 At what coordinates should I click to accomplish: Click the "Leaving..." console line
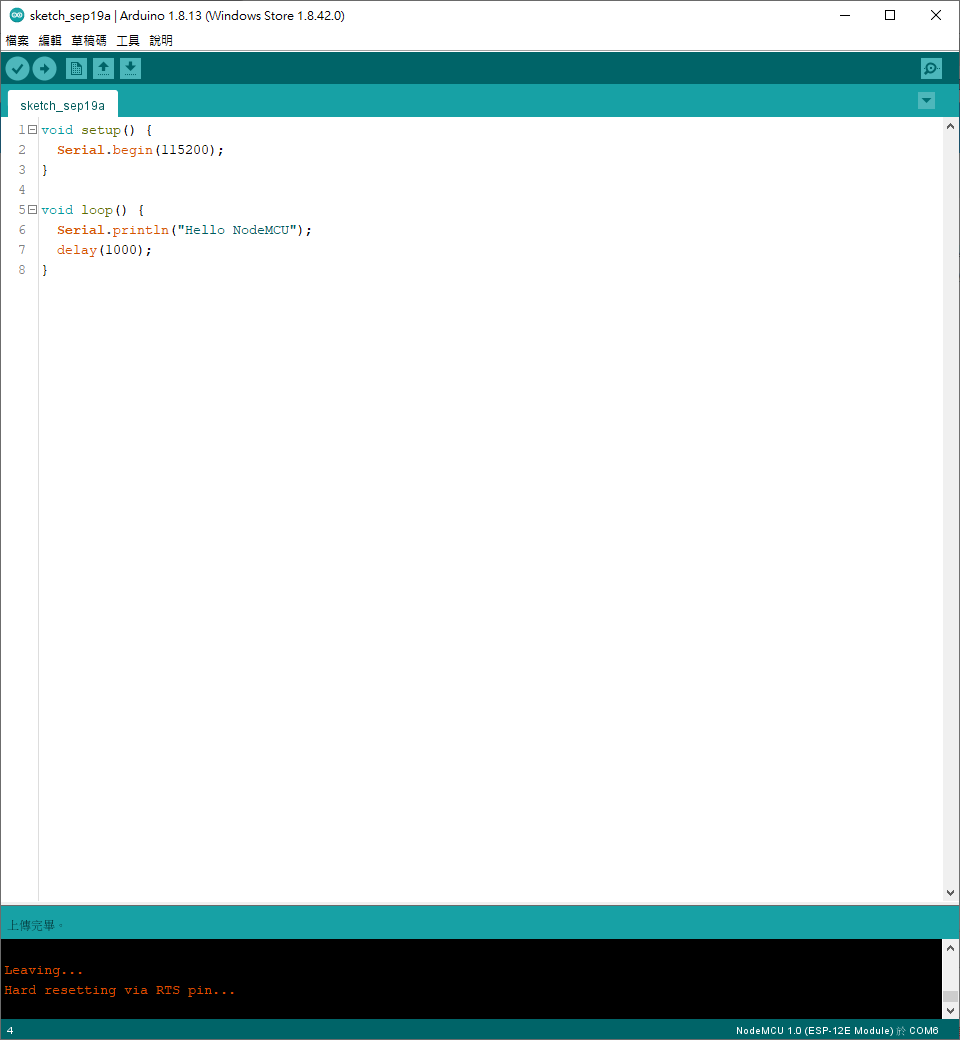(44, 970)
